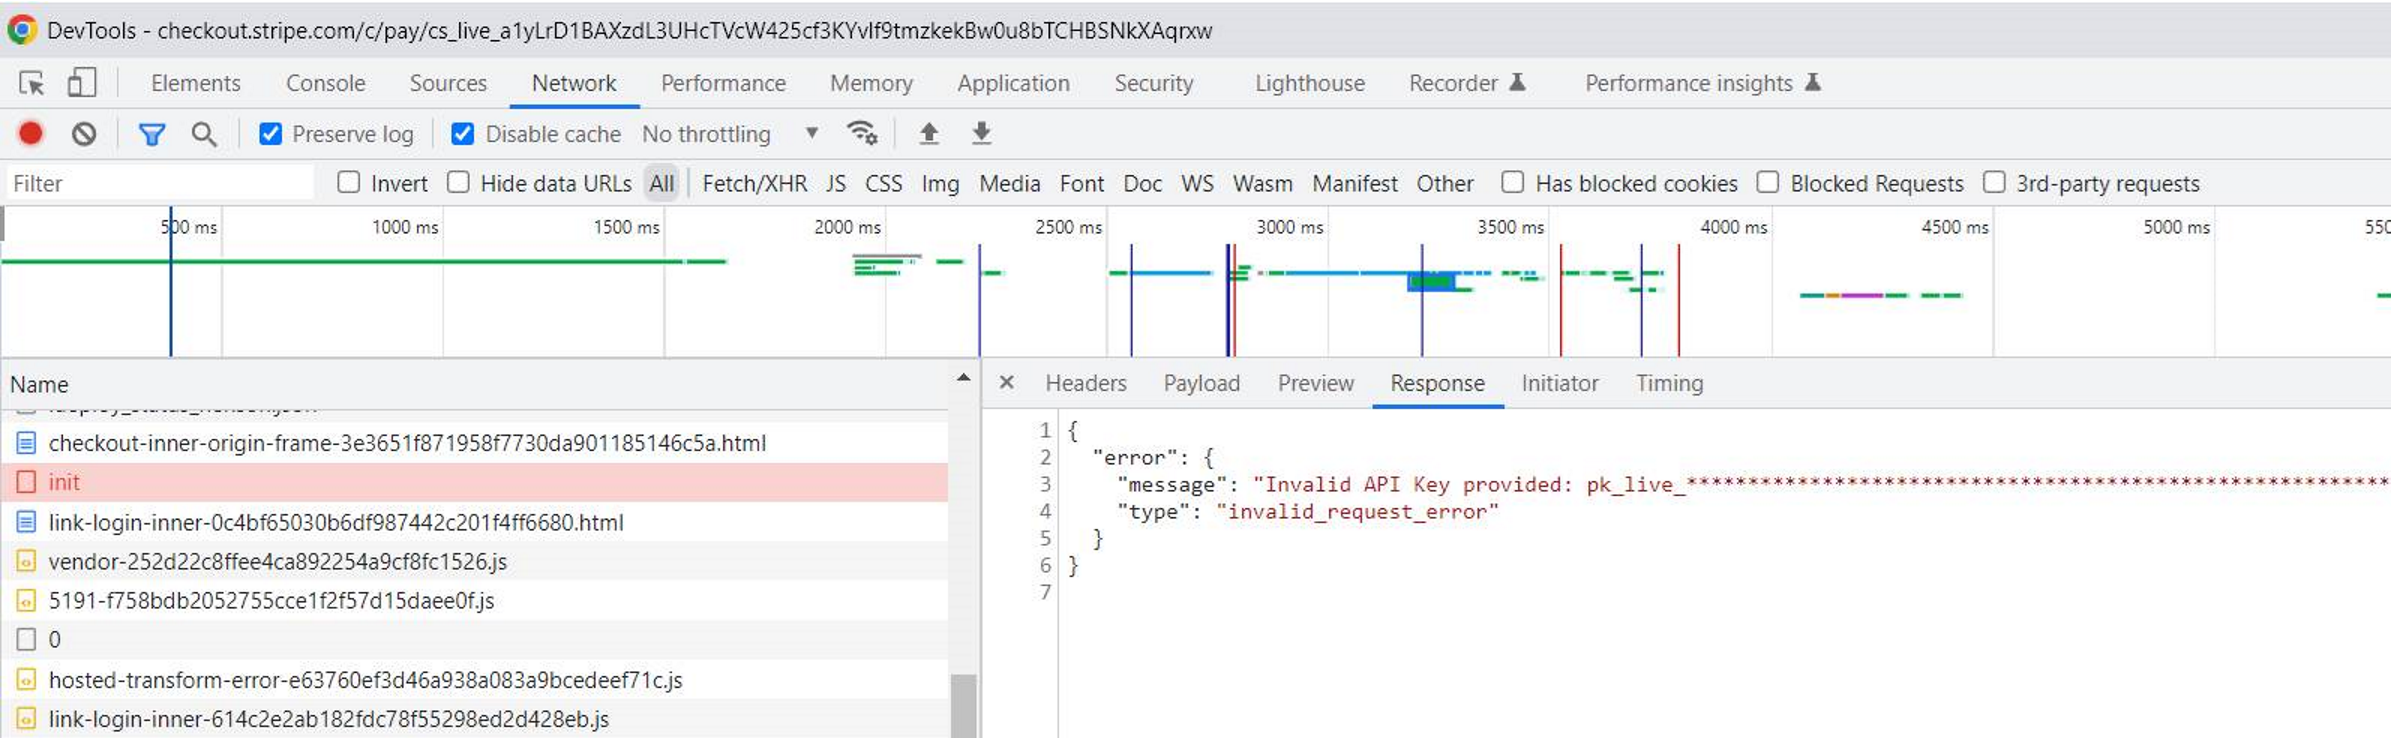2391x738 pixels.
Task: Open network conditions wifi-gear icon
Action: (x=861, y=133)
